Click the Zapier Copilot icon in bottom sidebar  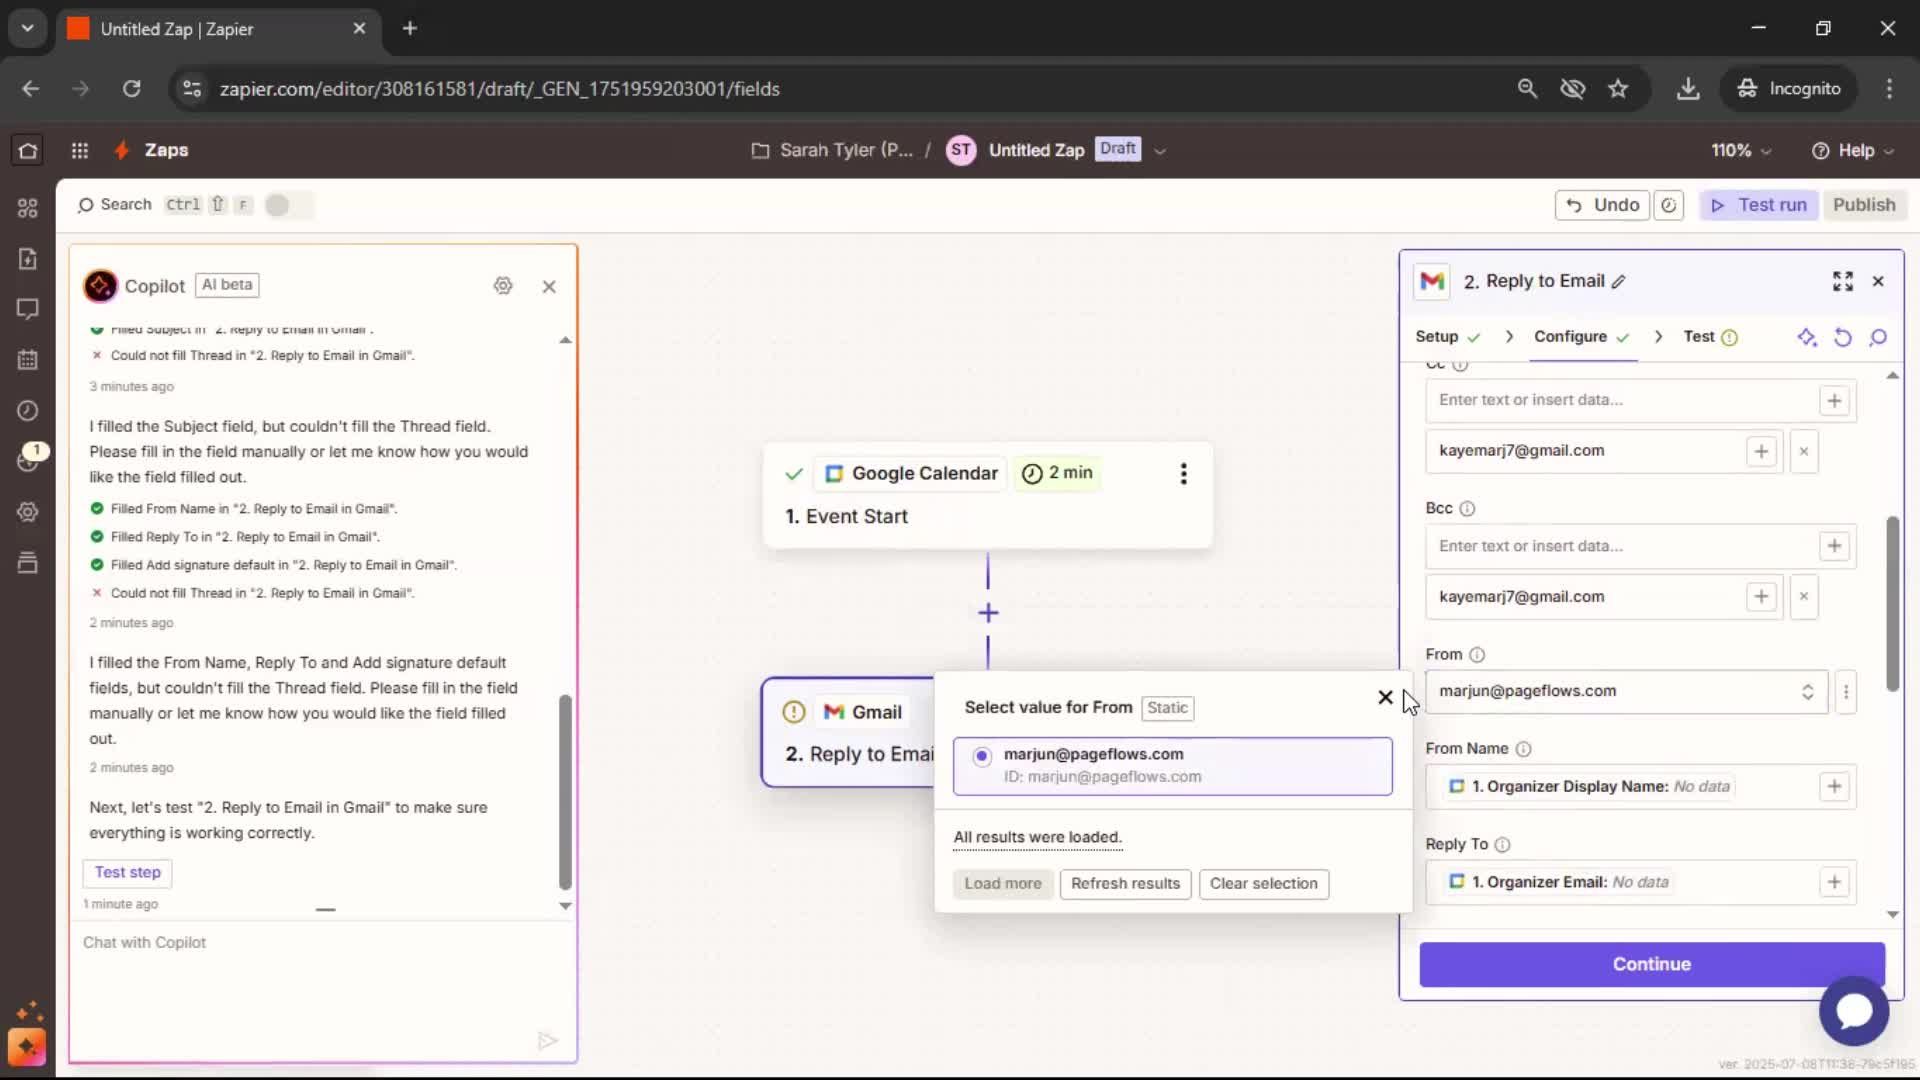(x=27, y=1047)
